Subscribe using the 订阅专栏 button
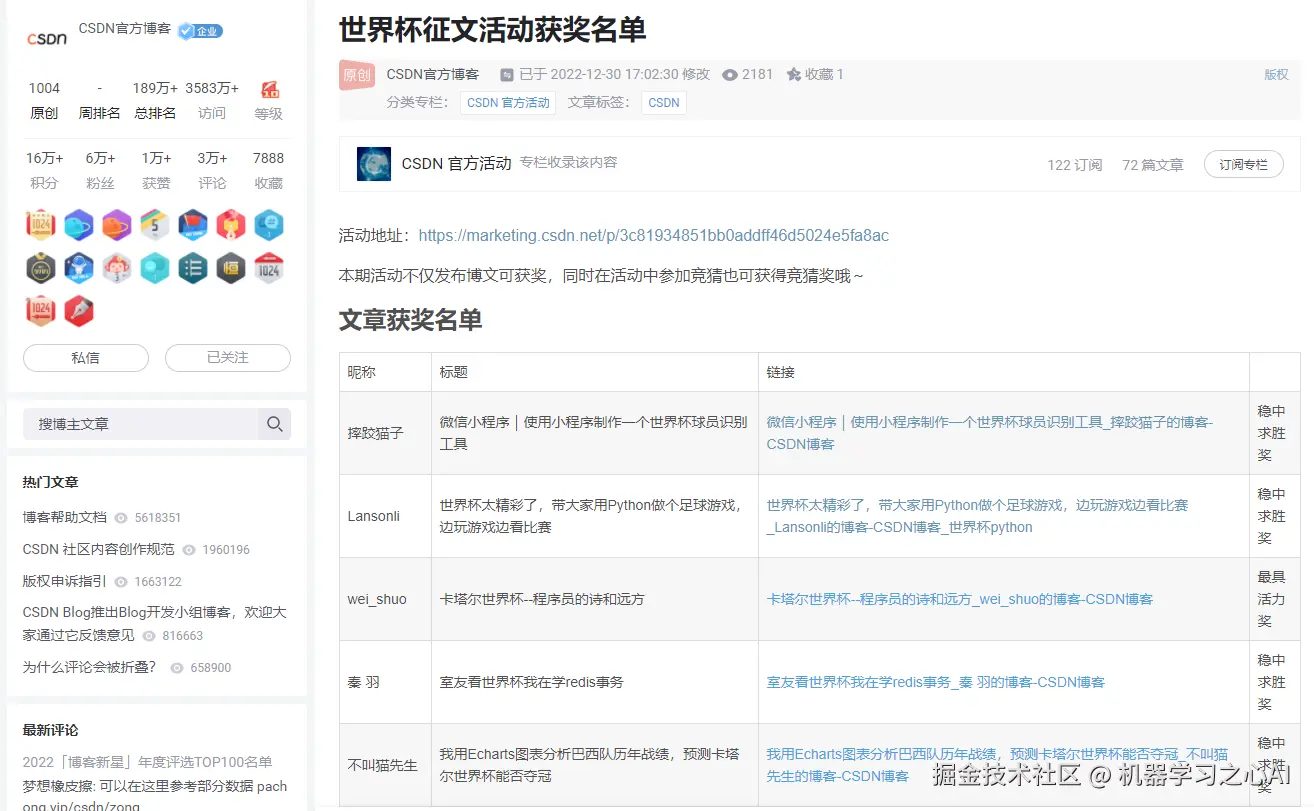This screenshot has width=1314, height=811. click(x=1243, y=165)
